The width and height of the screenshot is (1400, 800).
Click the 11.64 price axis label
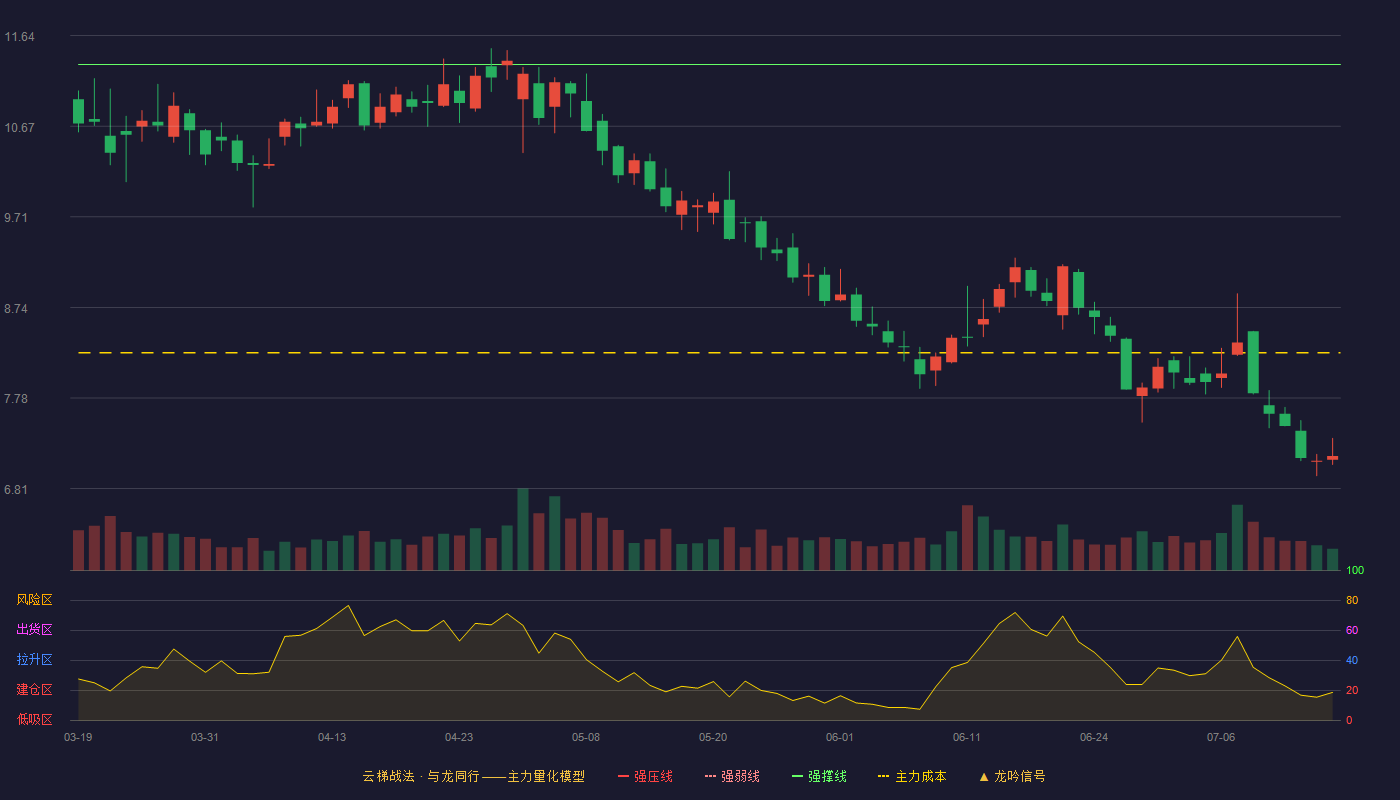19,37
